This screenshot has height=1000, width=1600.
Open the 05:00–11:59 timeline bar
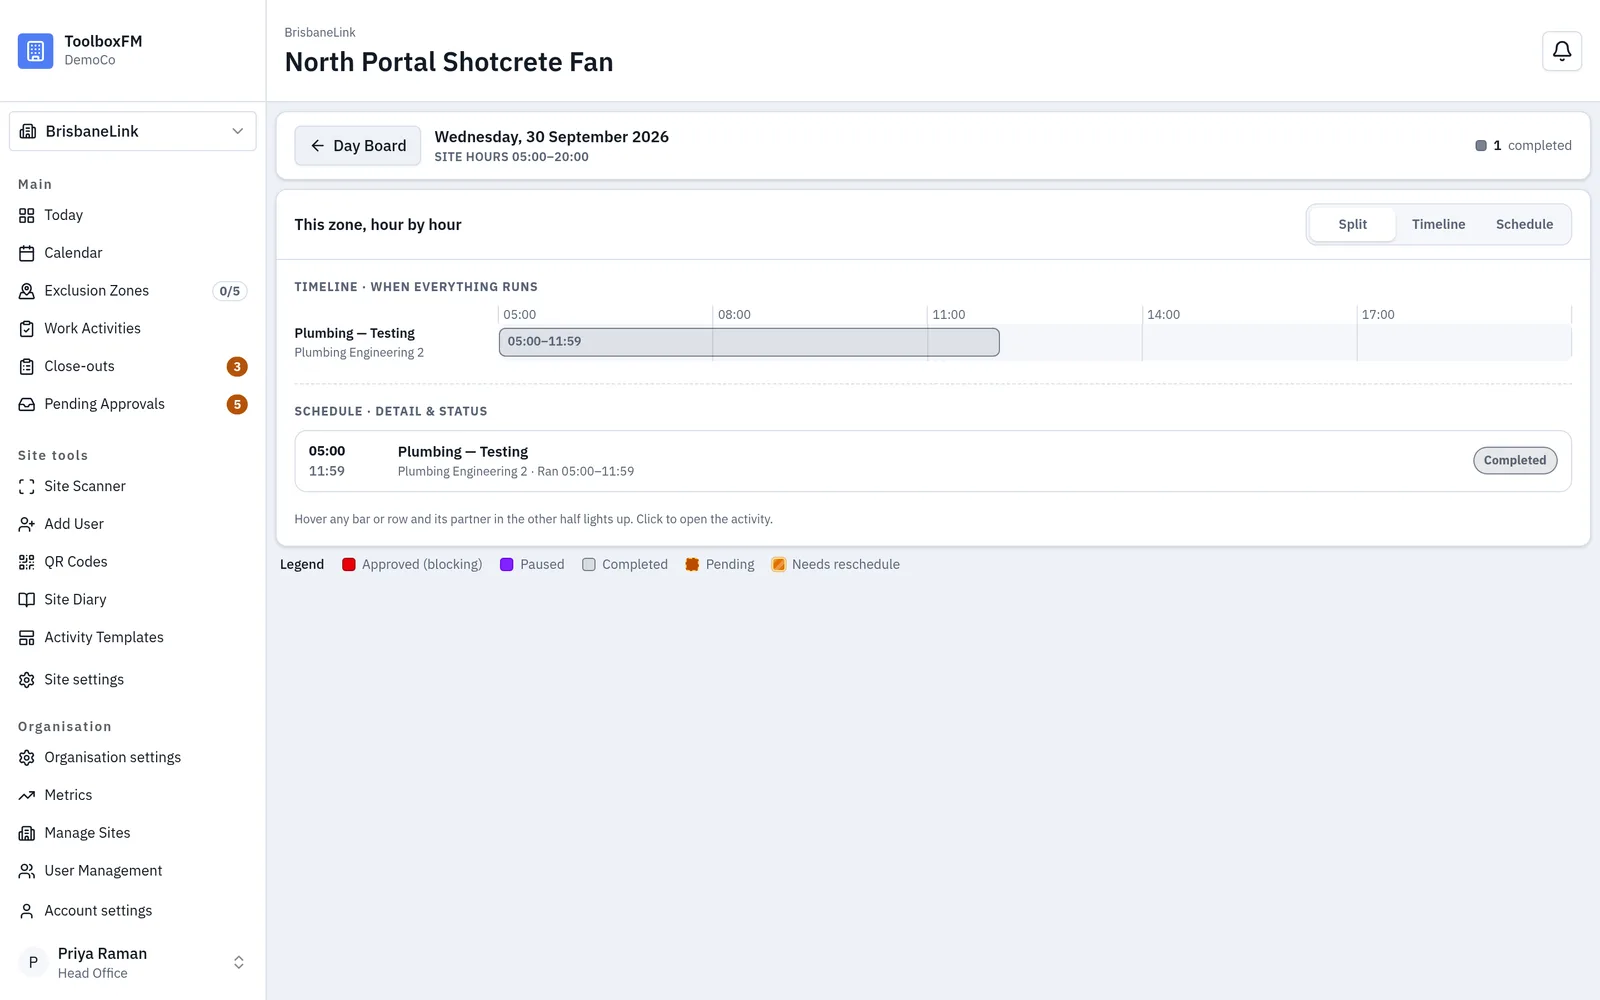click(749, 342)
